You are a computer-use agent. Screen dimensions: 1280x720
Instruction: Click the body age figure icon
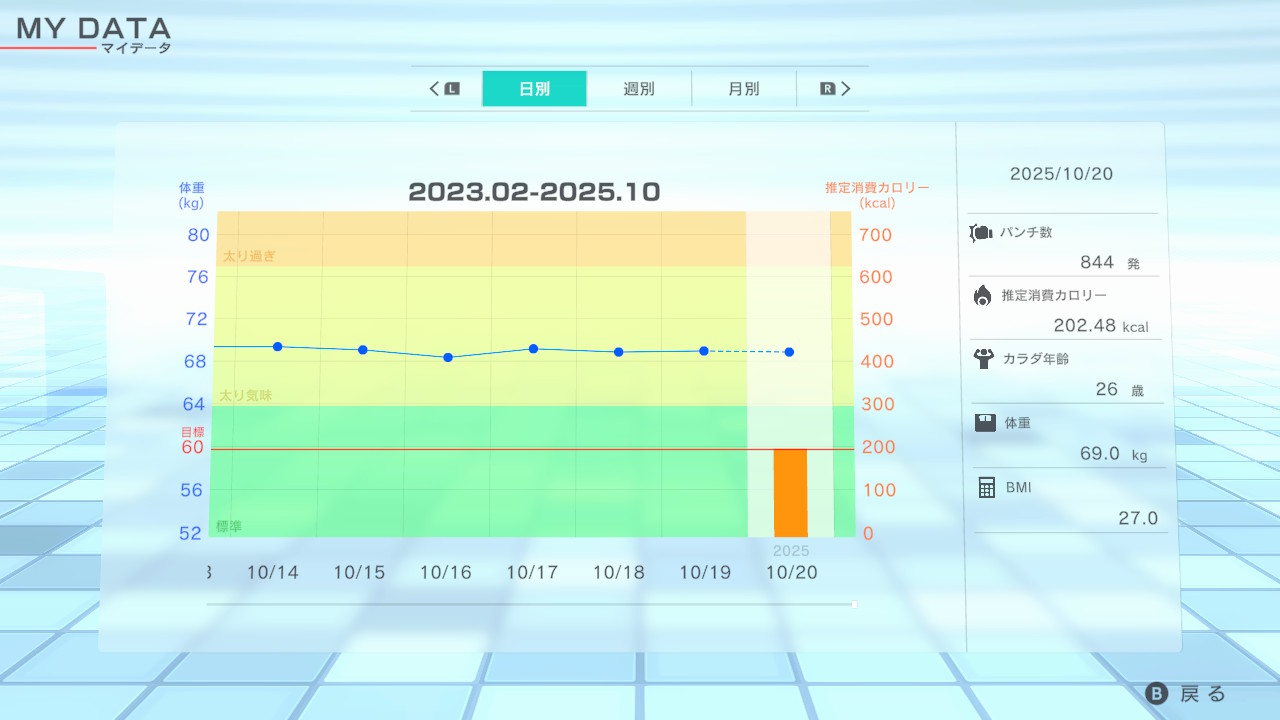pyautogui.click(x=983, y=358)
